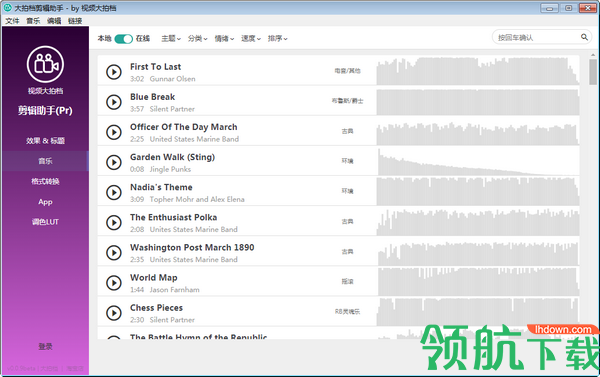The image size is (600, 377).
Task: Toggle the 本地/在线 switch
Action: coord(123,39)
